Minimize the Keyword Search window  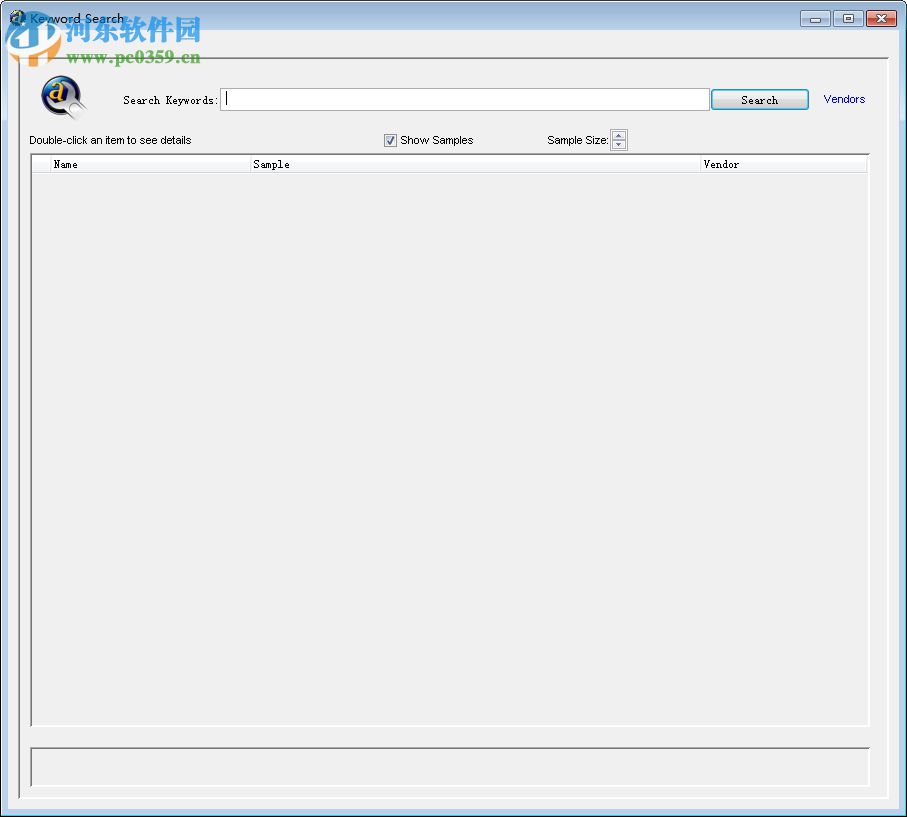click(x=816, y=19)
